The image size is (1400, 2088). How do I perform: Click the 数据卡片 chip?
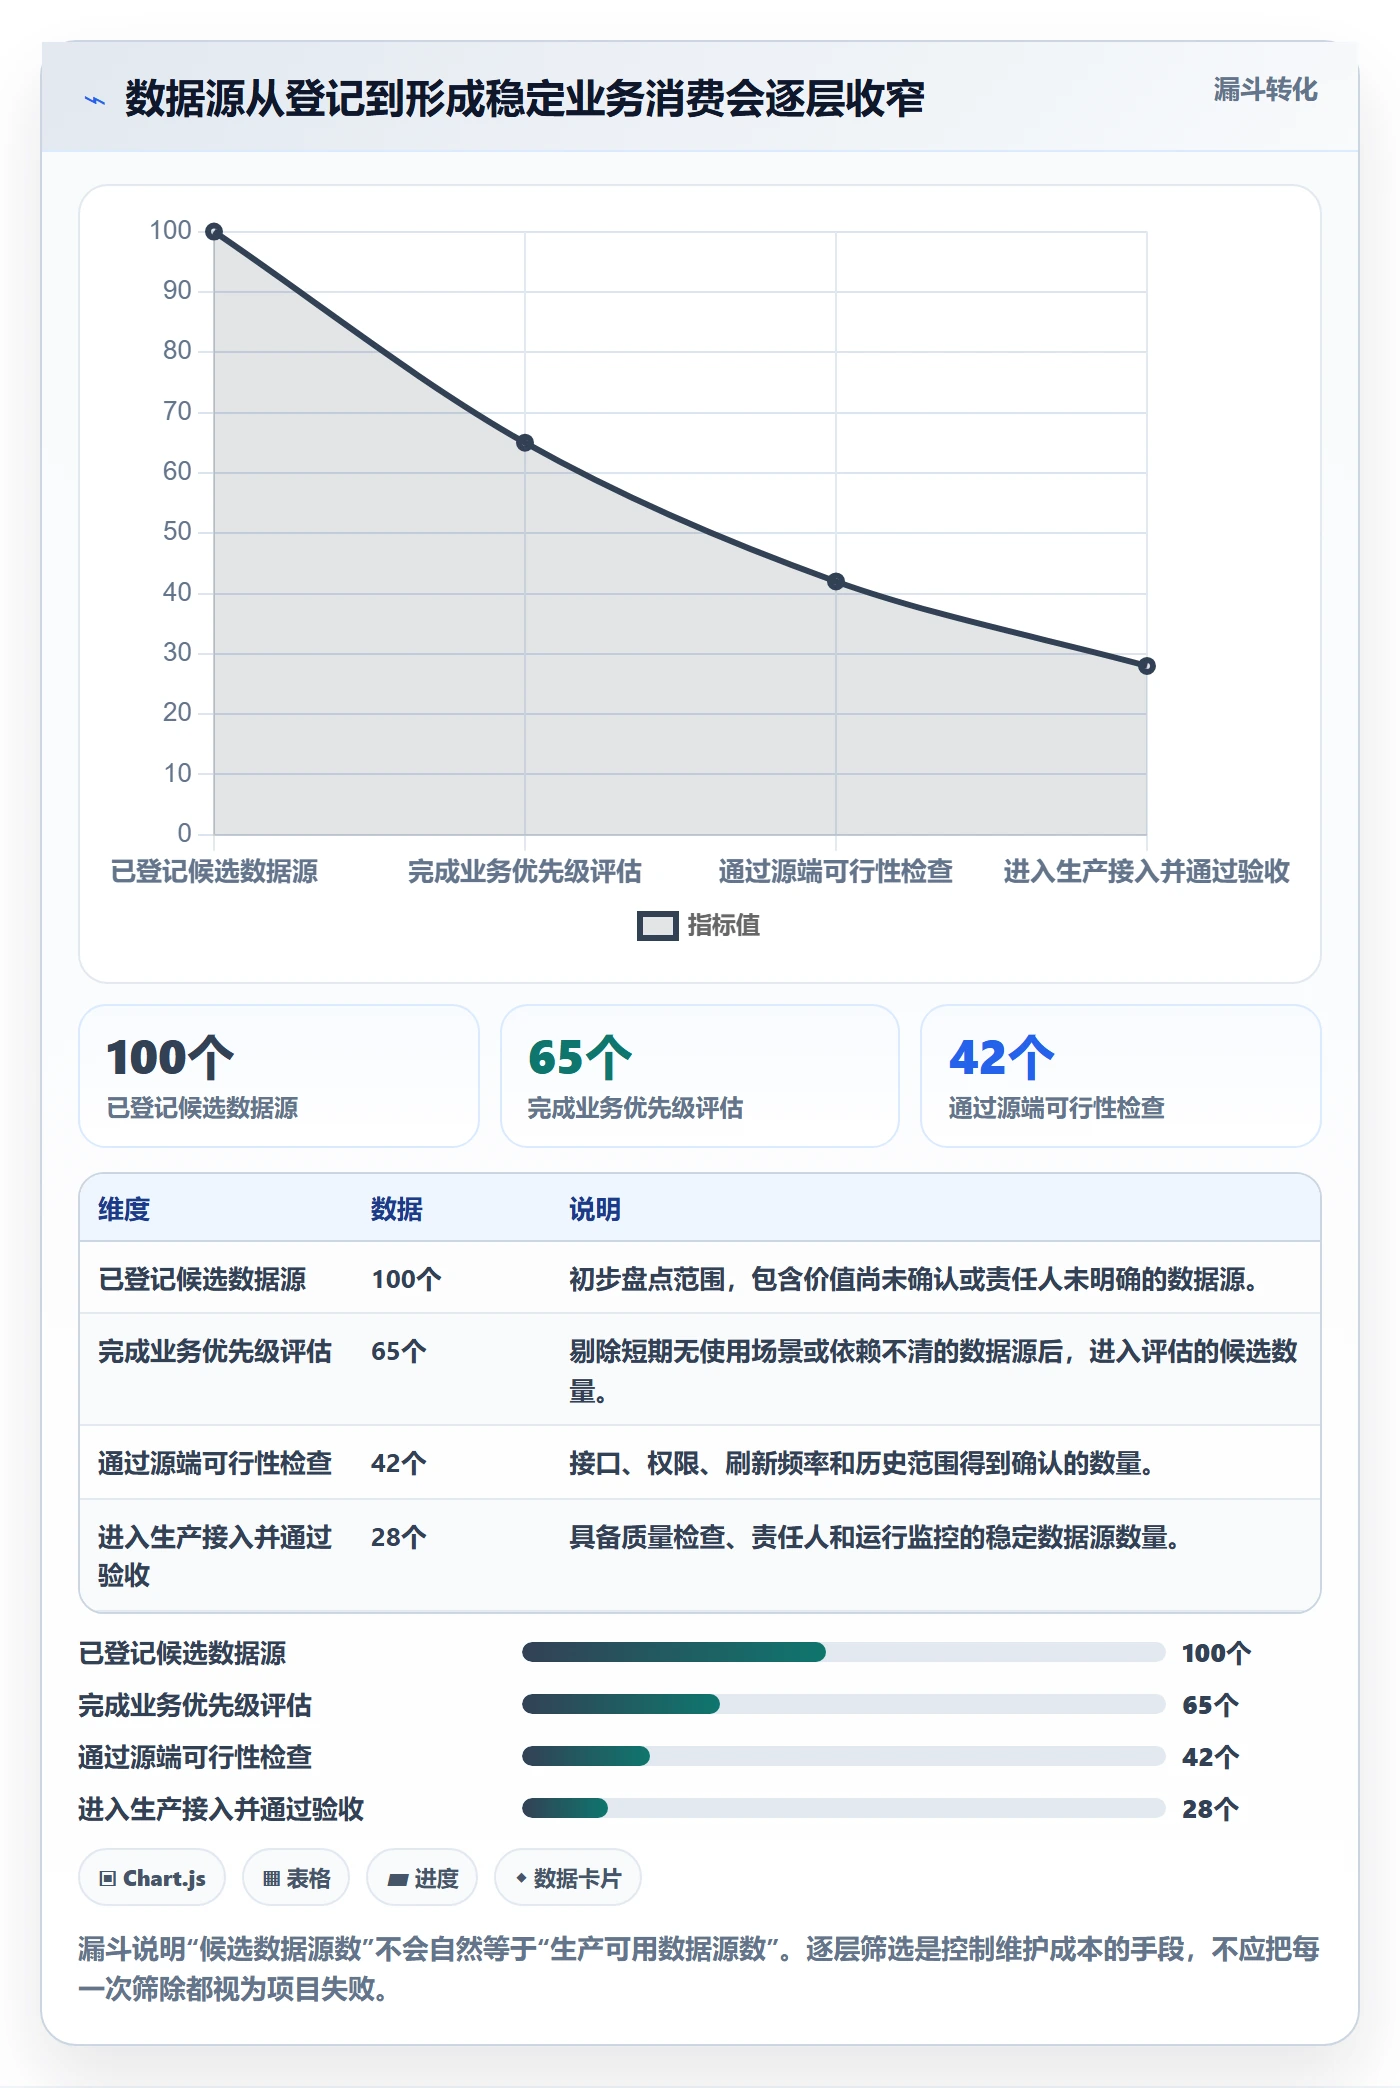click(568, 1878)
